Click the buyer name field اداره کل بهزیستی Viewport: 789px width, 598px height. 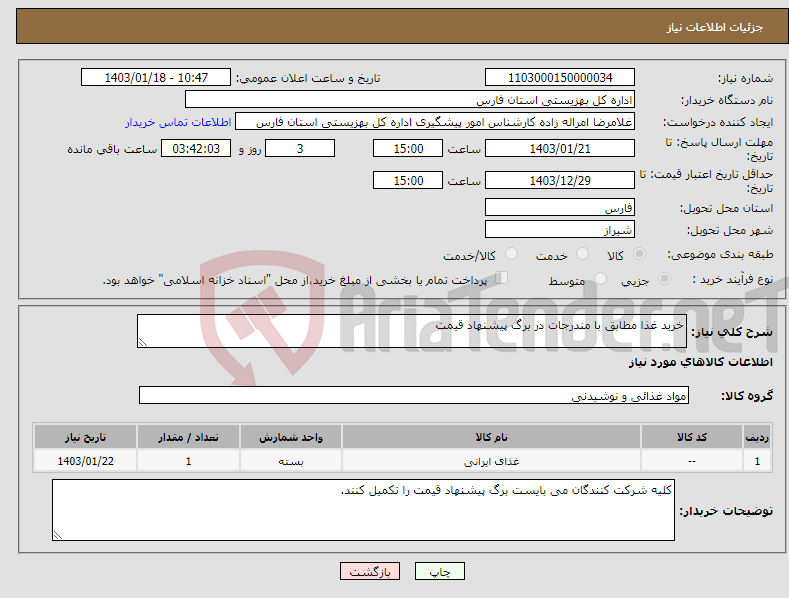pos(410,100)
